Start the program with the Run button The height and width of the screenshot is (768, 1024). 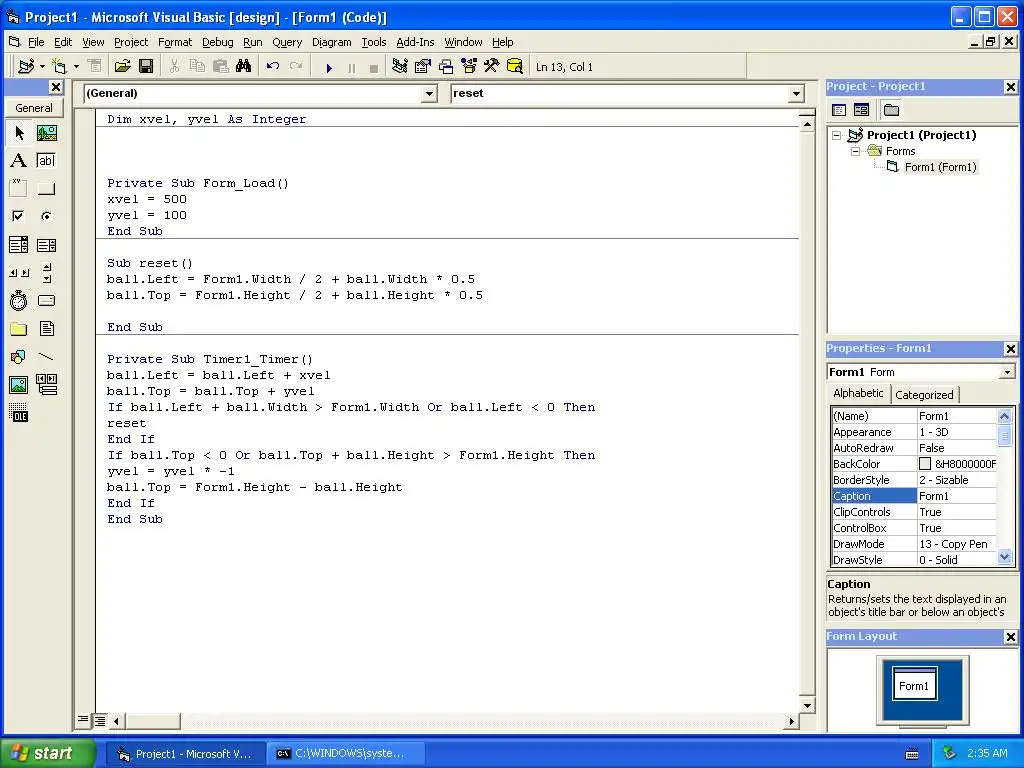[x=329, y=67]
